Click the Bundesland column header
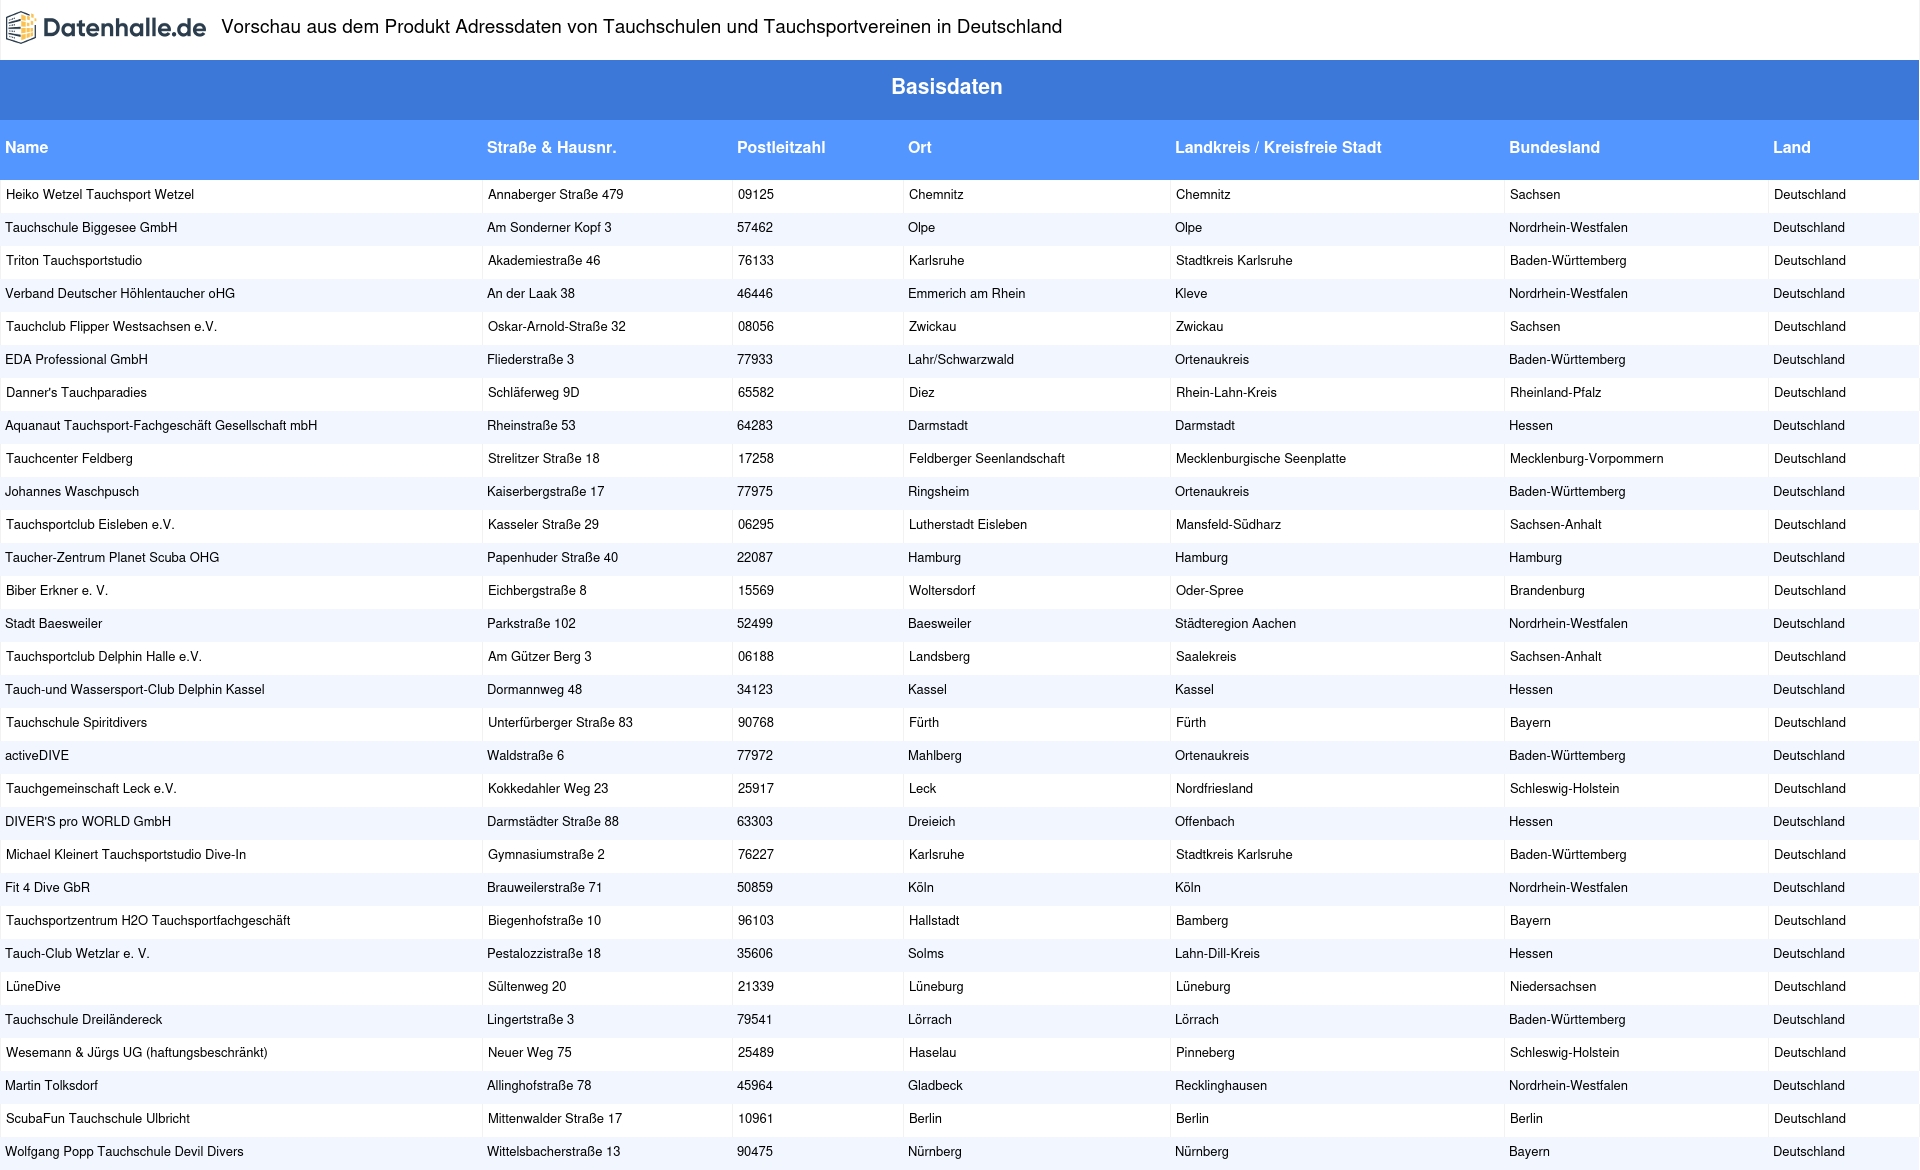Image resolution: width=1920 pixels, height=1170 pixels. coord(1554,147)
